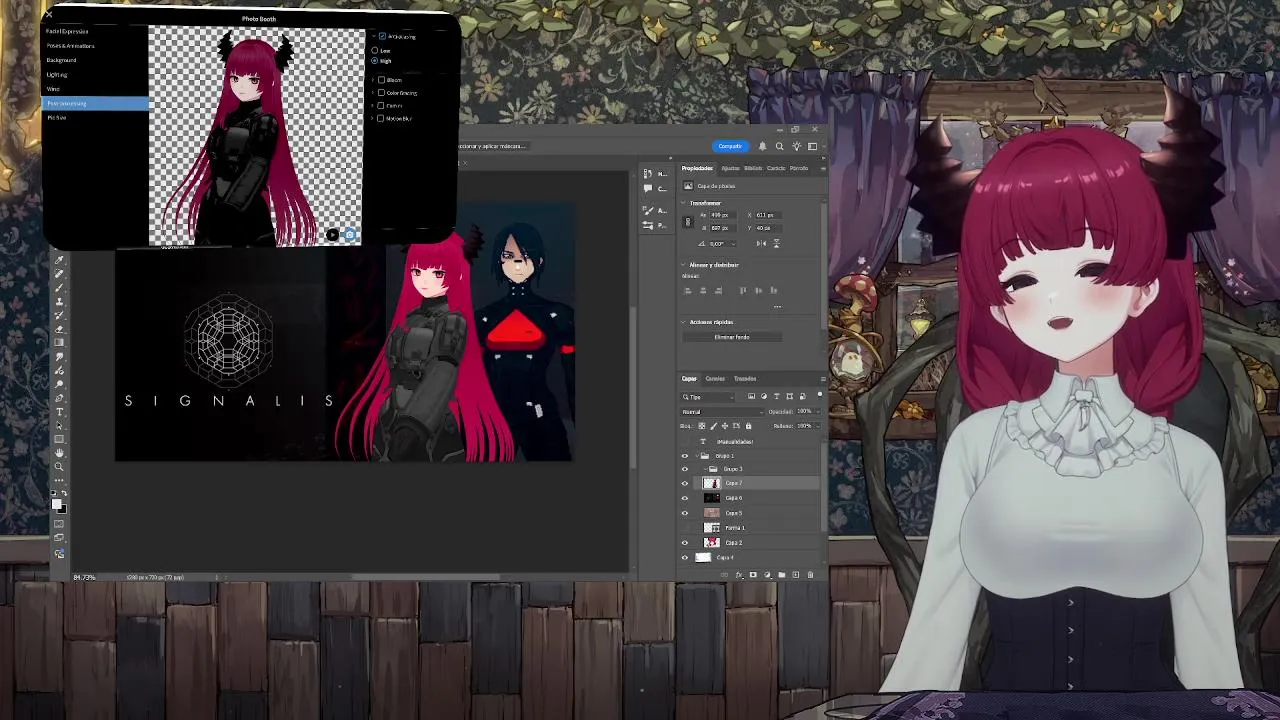The height and width of the screenshot is (720, 1280).
Task: Open rotation angle dropdown
Action: (733, 243)
